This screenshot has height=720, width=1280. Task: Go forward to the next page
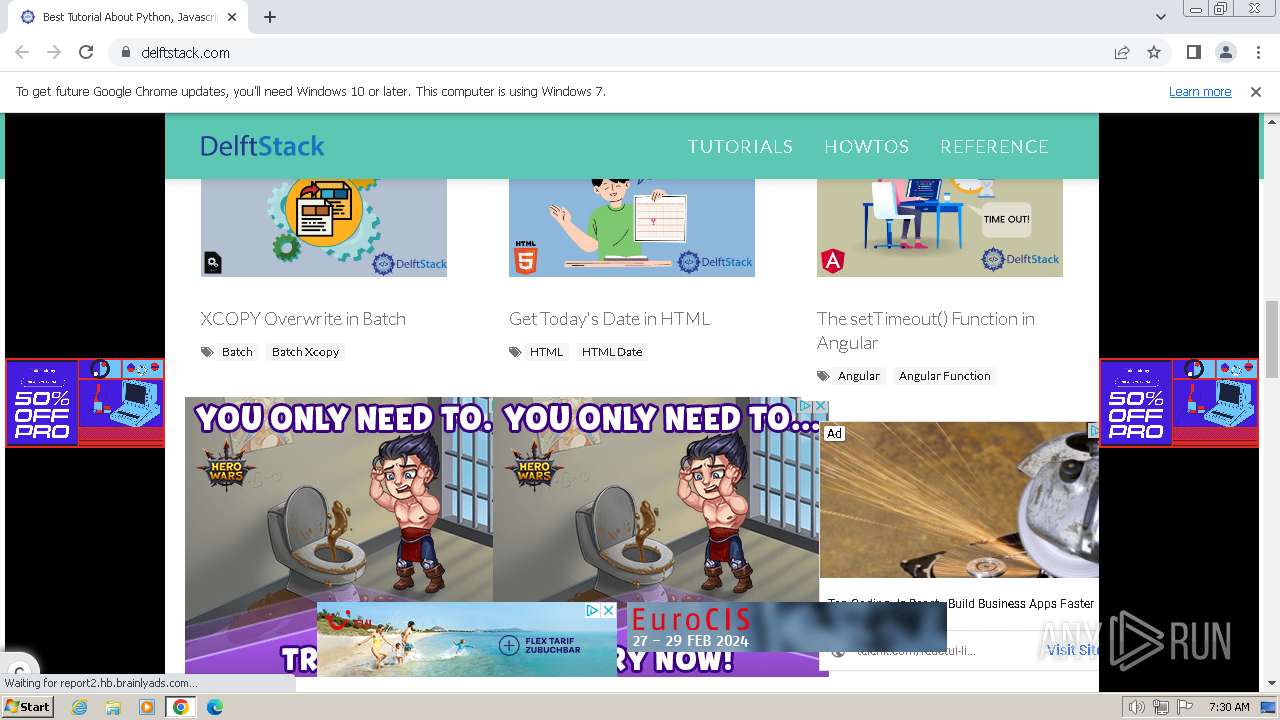pyautogui.click(x=54, y=52)
